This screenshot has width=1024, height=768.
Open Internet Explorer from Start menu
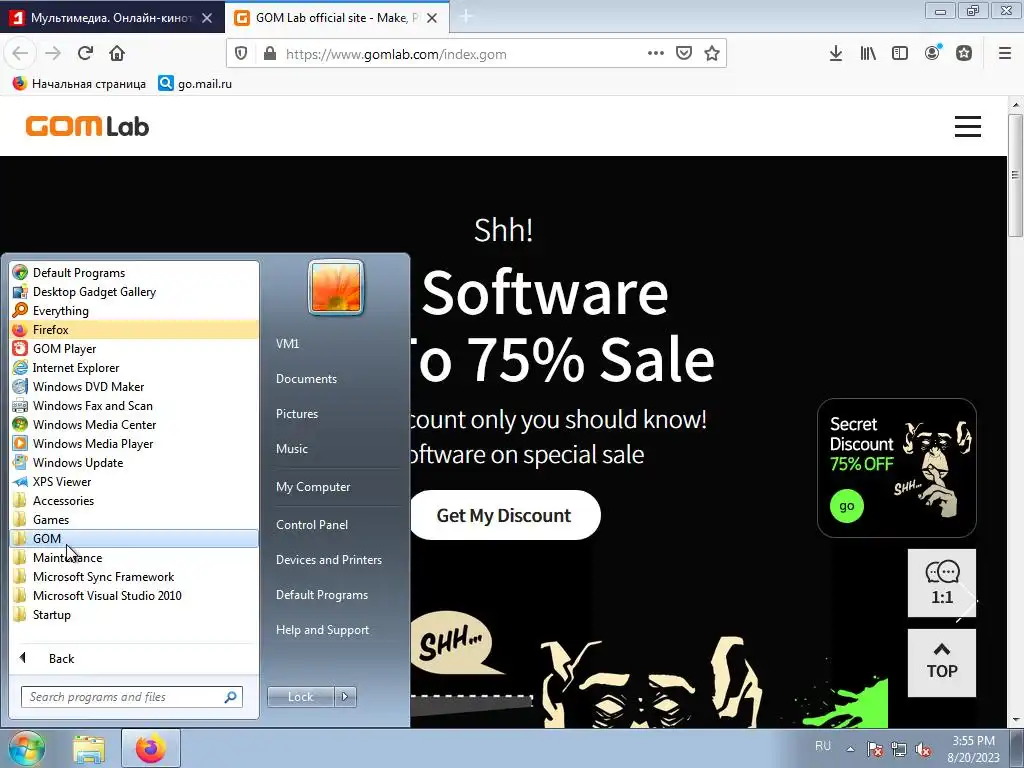click(x=135, y=368)
